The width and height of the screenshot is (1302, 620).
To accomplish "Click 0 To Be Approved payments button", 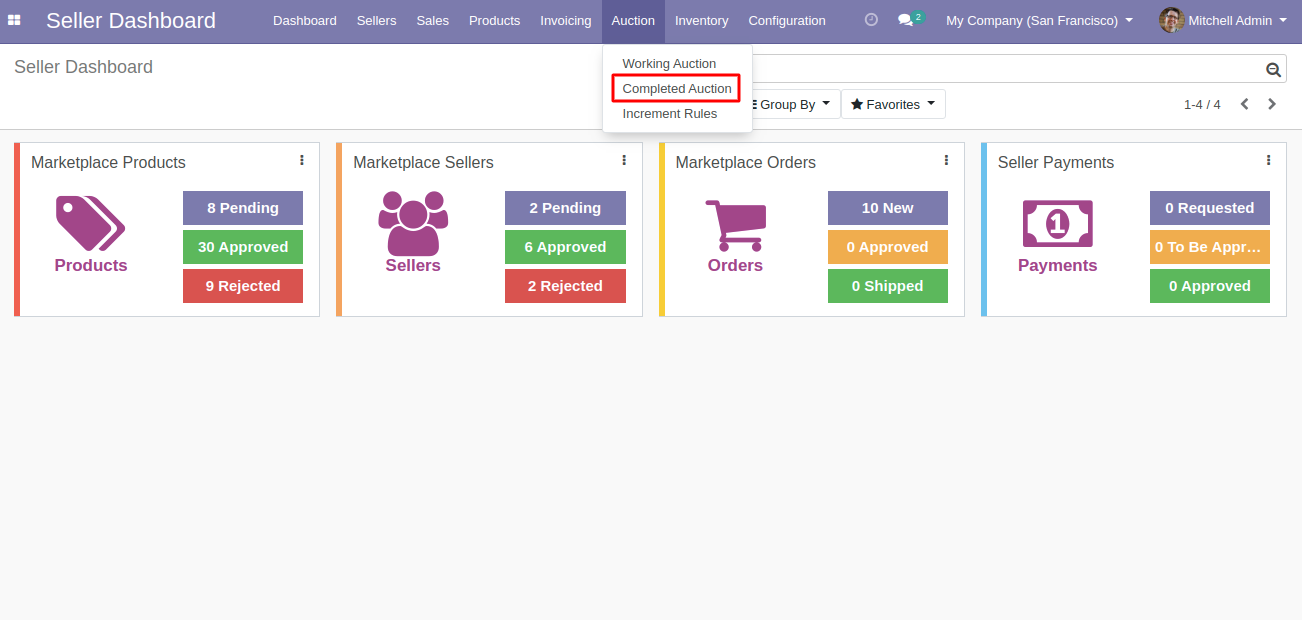I will [x=1210, y=247].
